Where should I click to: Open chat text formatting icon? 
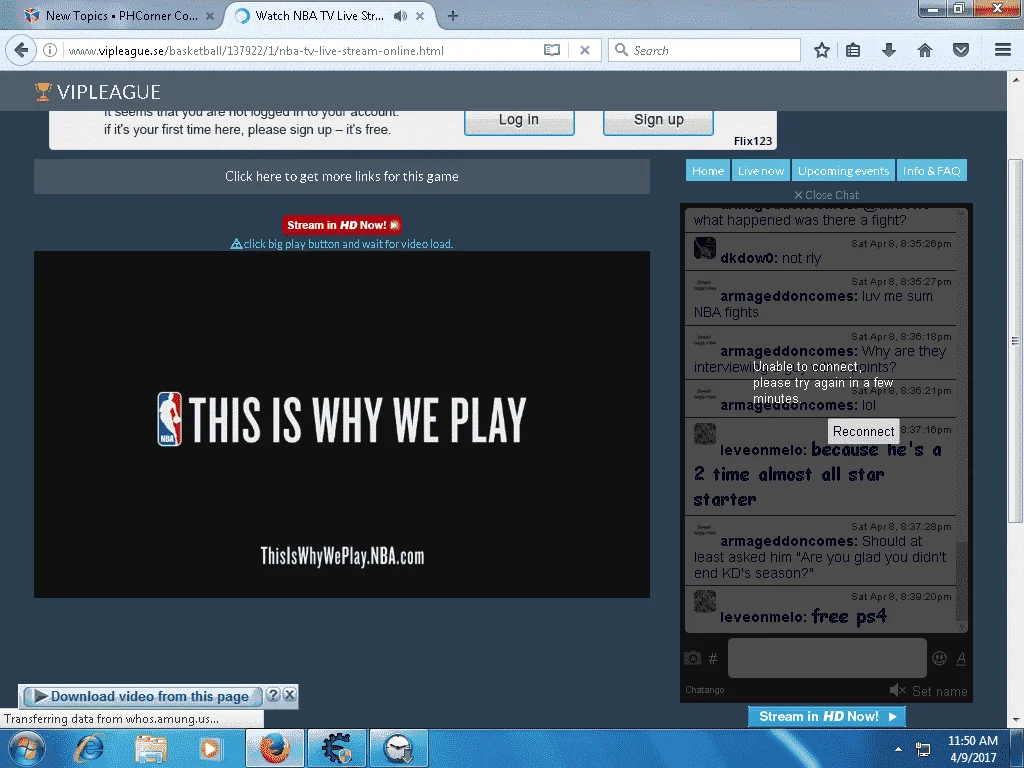pyautogui.click(x=961, y=659)
